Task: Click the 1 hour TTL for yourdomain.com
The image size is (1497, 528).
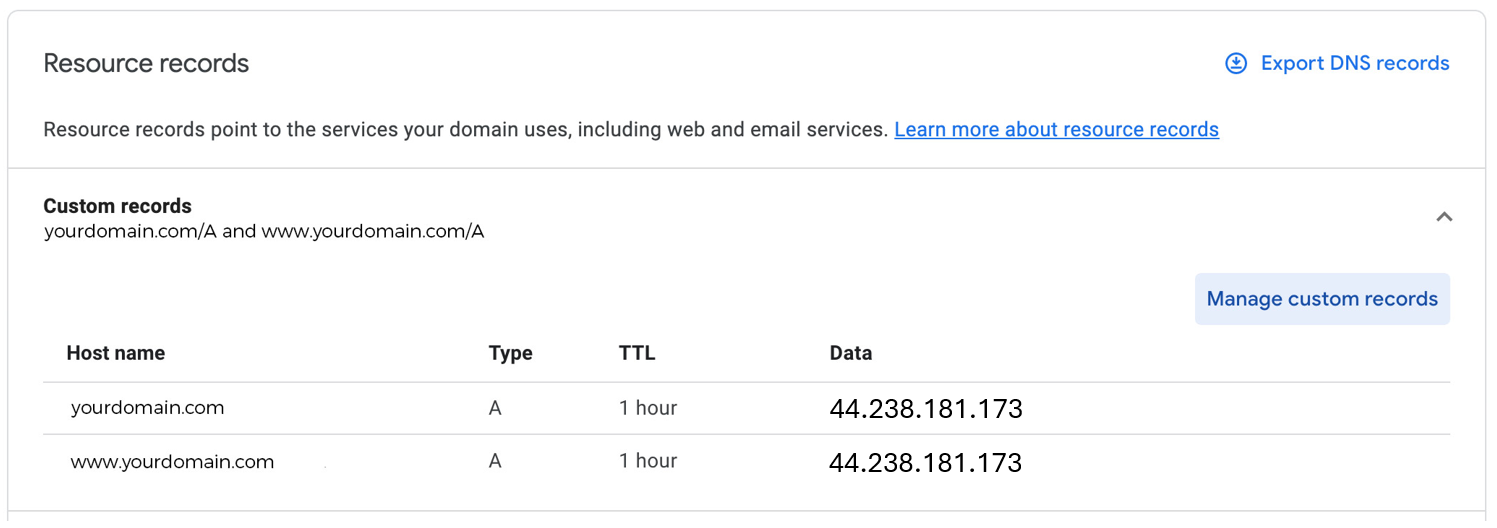Action: coord(648,408)
